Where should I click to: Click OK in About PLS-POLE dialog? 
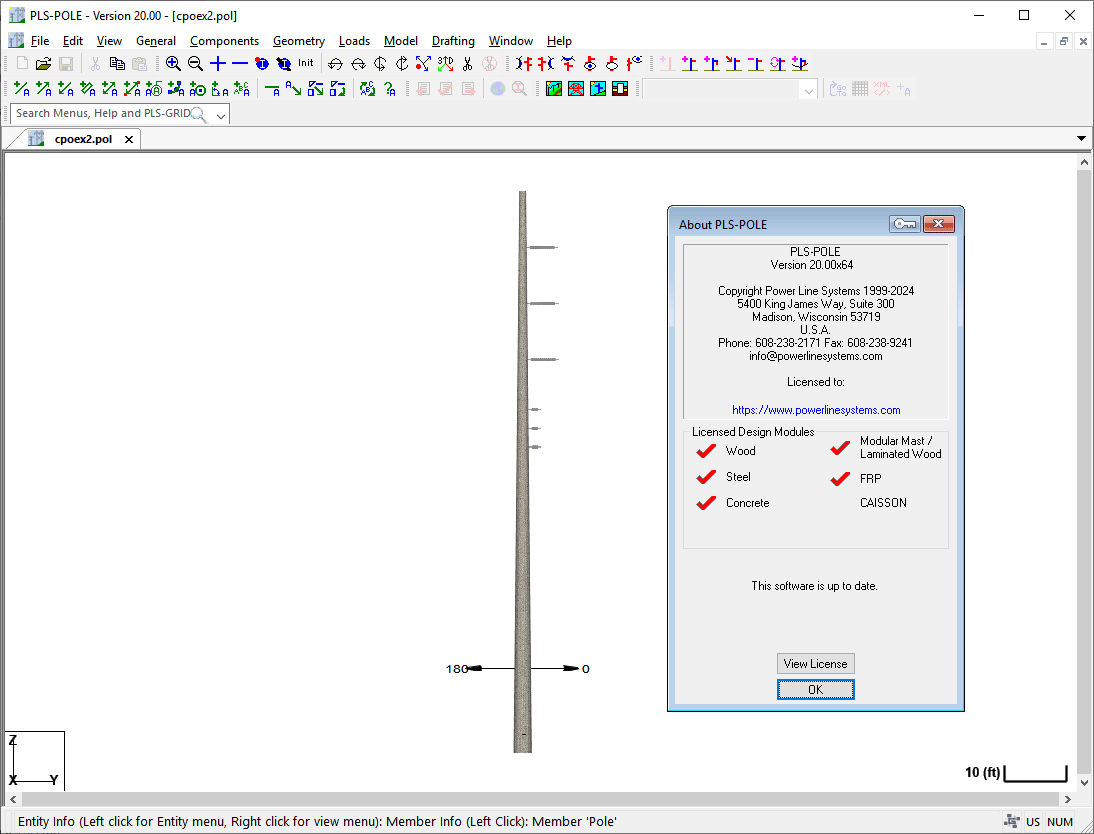815,690
